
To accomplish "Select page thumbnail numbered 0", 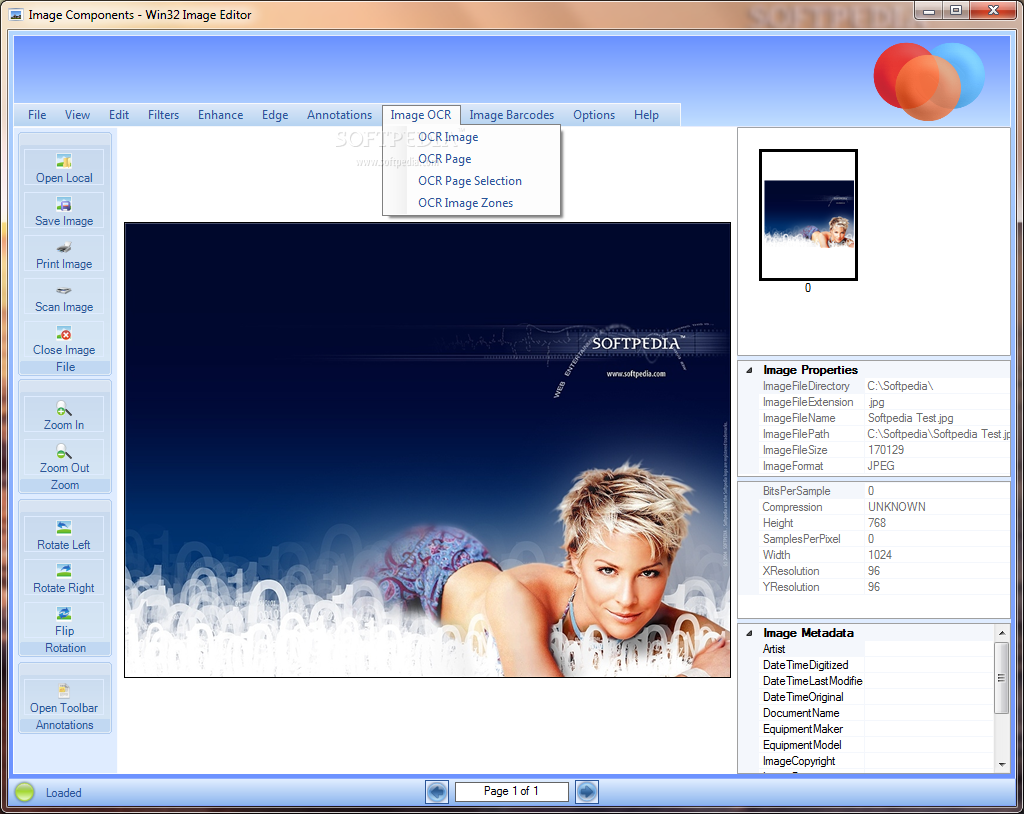I will (808, 215).
